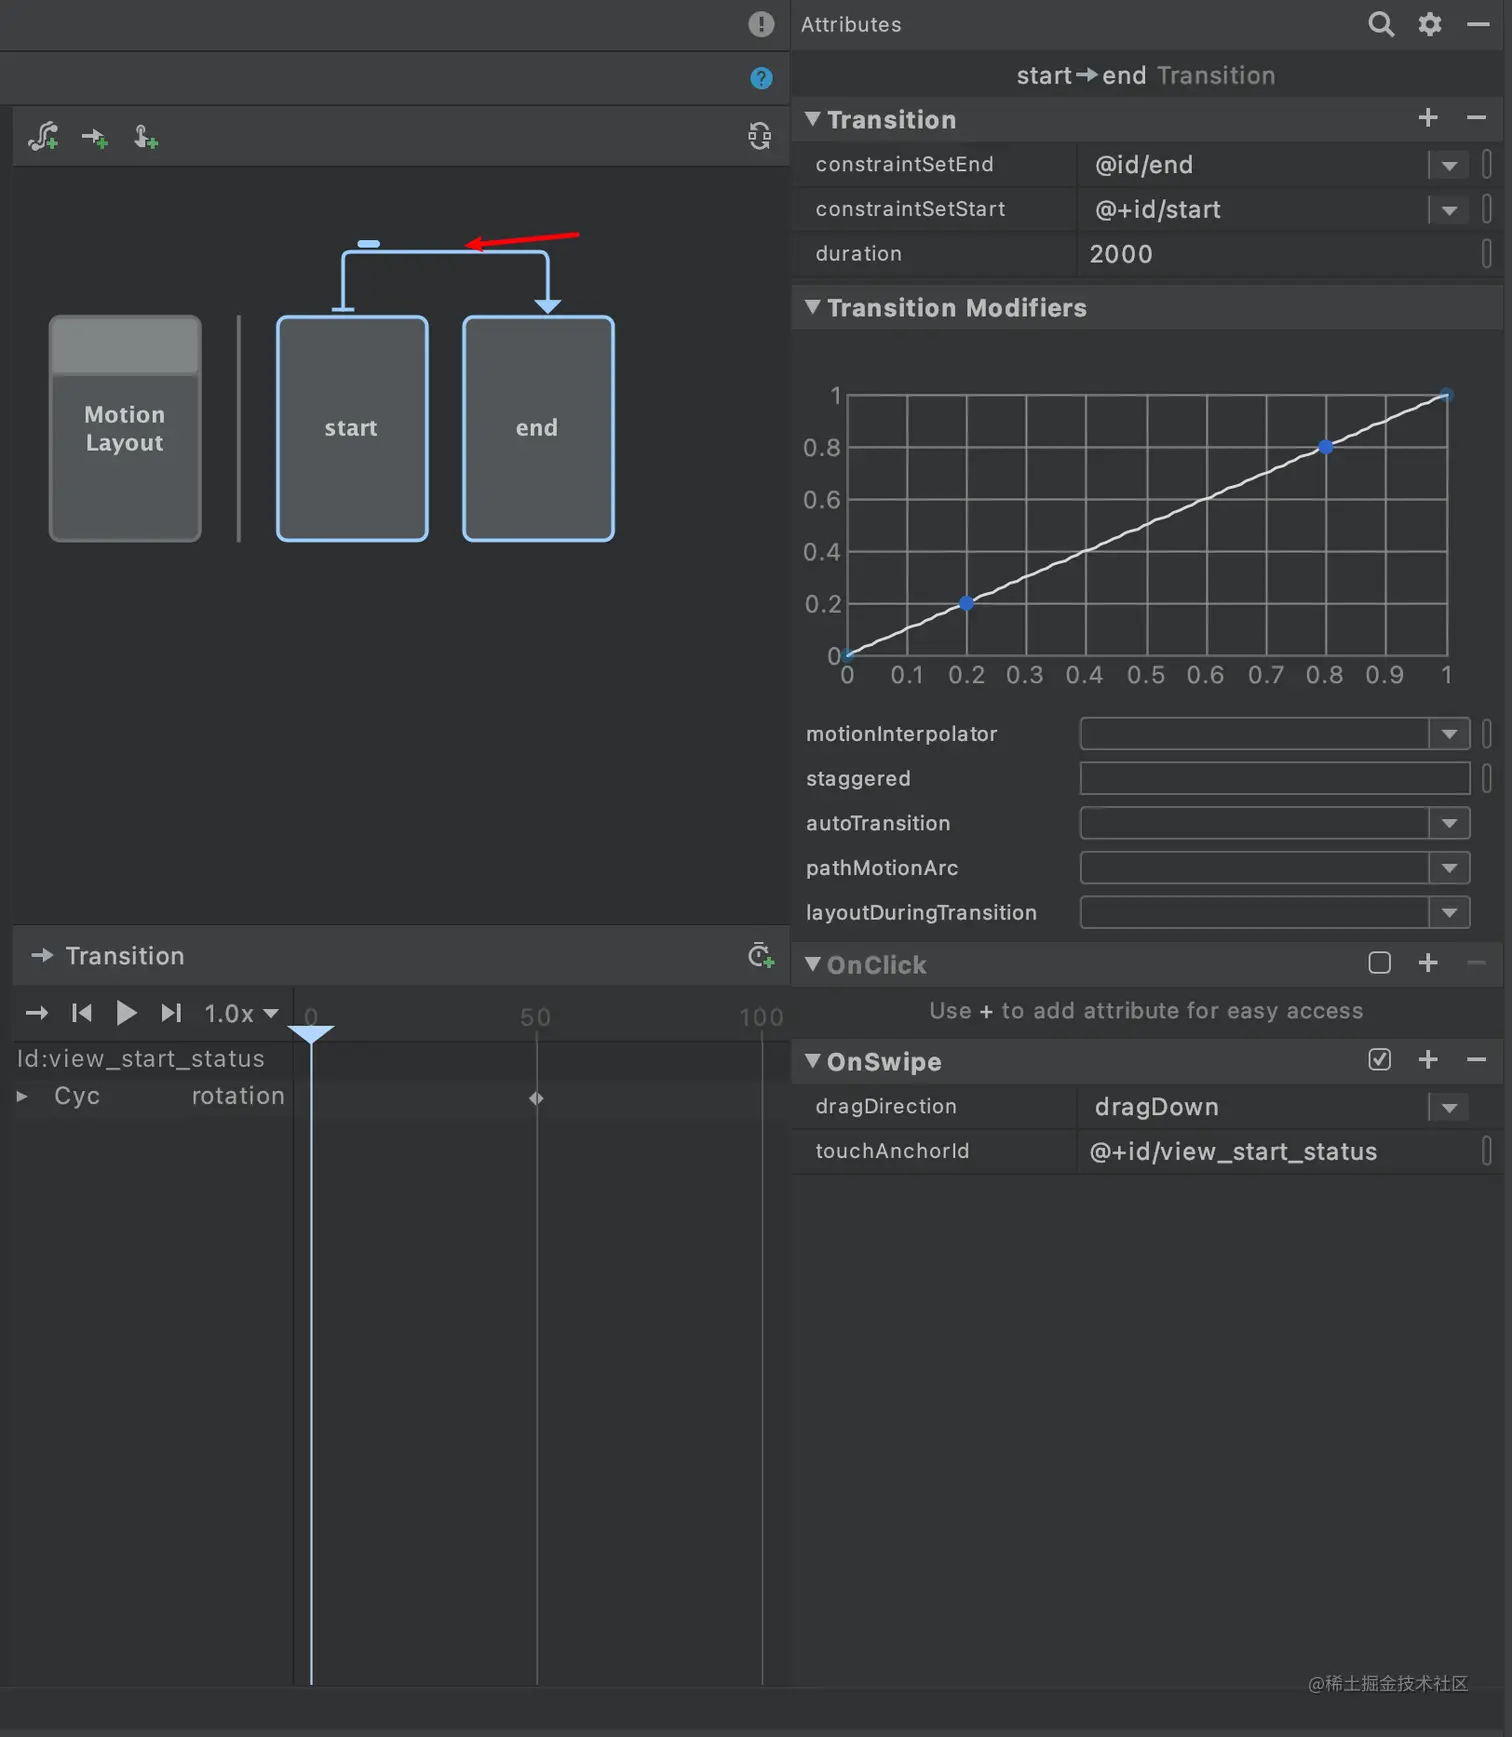The width and height of the screenshot is (1512, 1737).
Task: Uncheck the OnSwipe checkbox
Action: [1379, 1060]
